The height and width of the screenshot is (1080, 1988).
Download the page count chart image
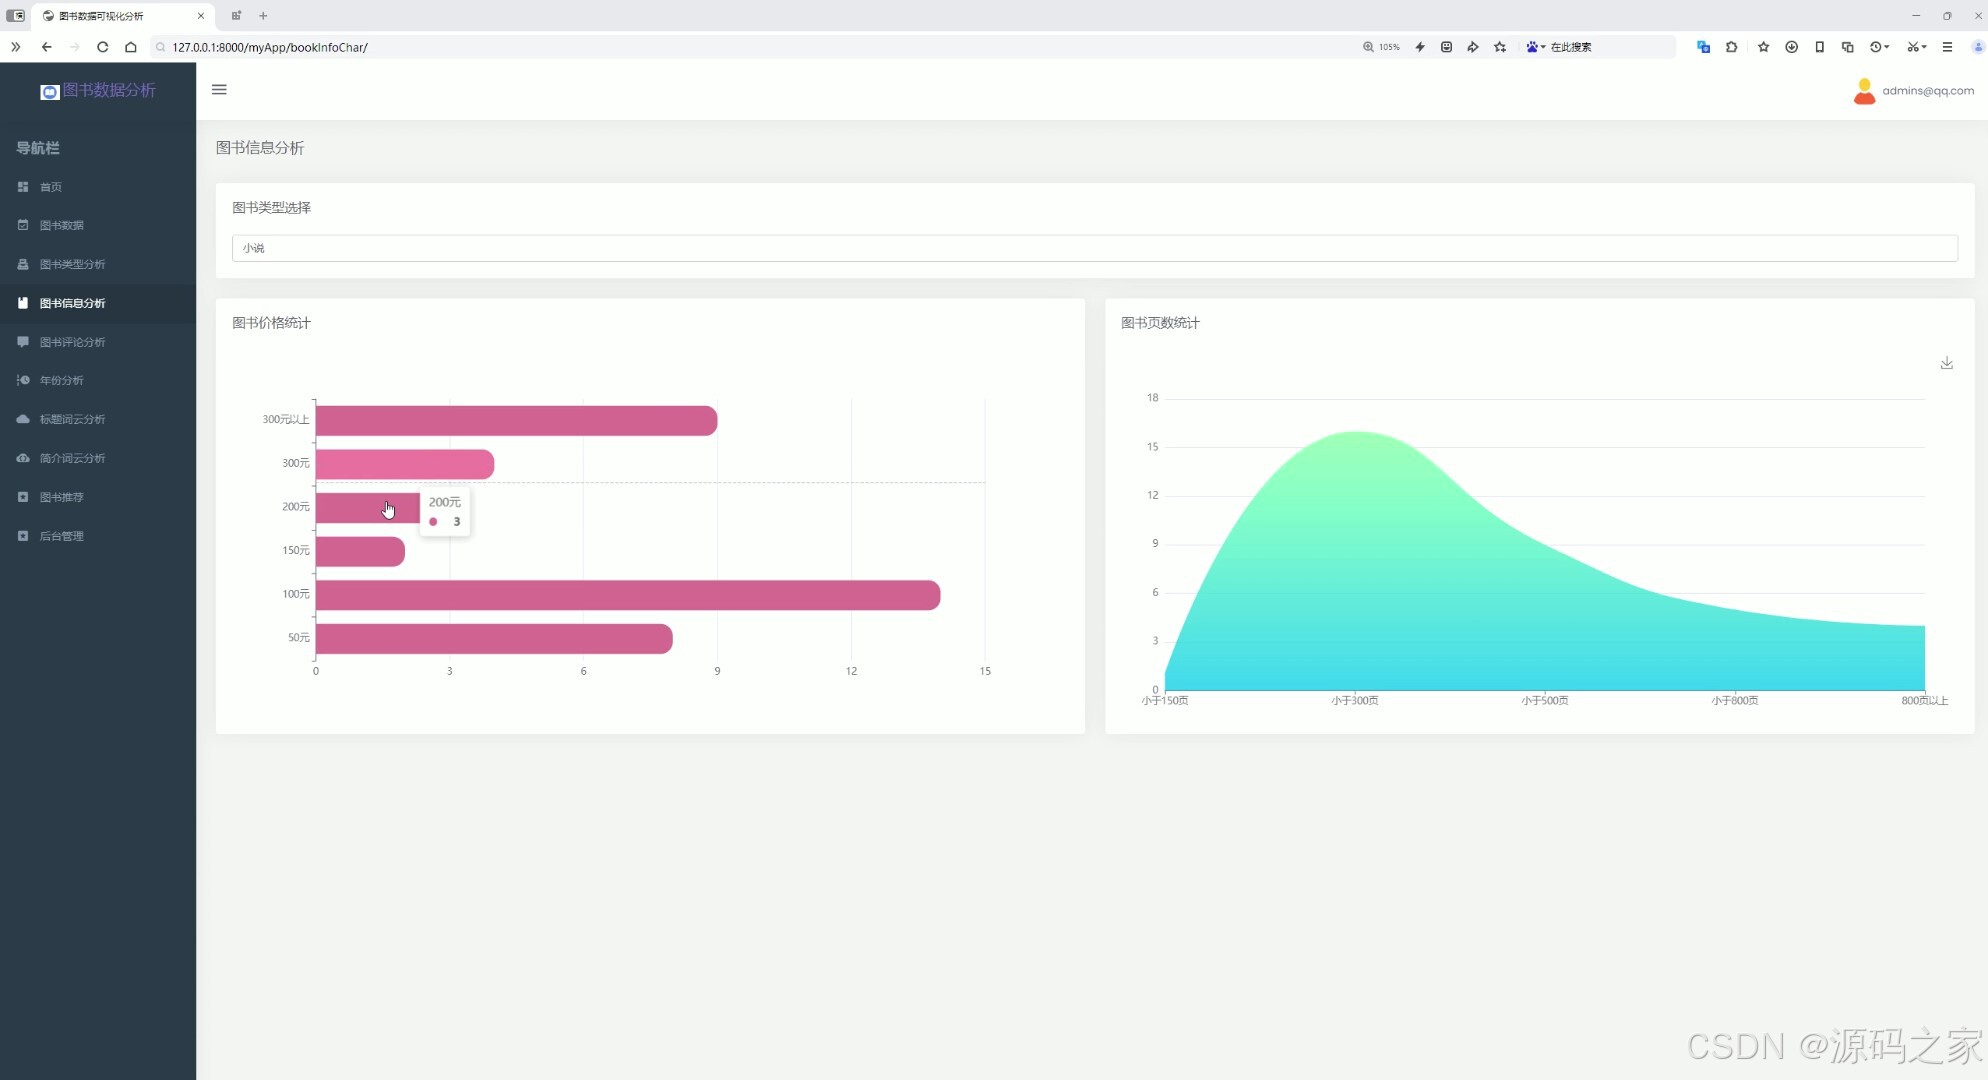tap(1946, 363)
